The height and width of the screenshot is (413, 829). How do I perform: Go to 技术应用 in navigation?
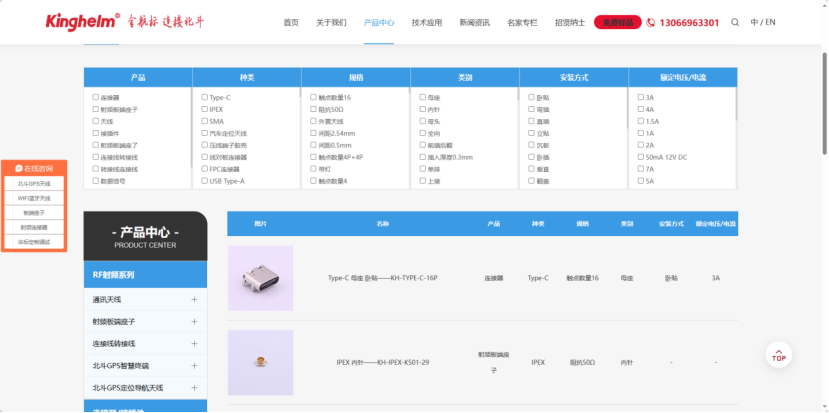tap(427, 23)
